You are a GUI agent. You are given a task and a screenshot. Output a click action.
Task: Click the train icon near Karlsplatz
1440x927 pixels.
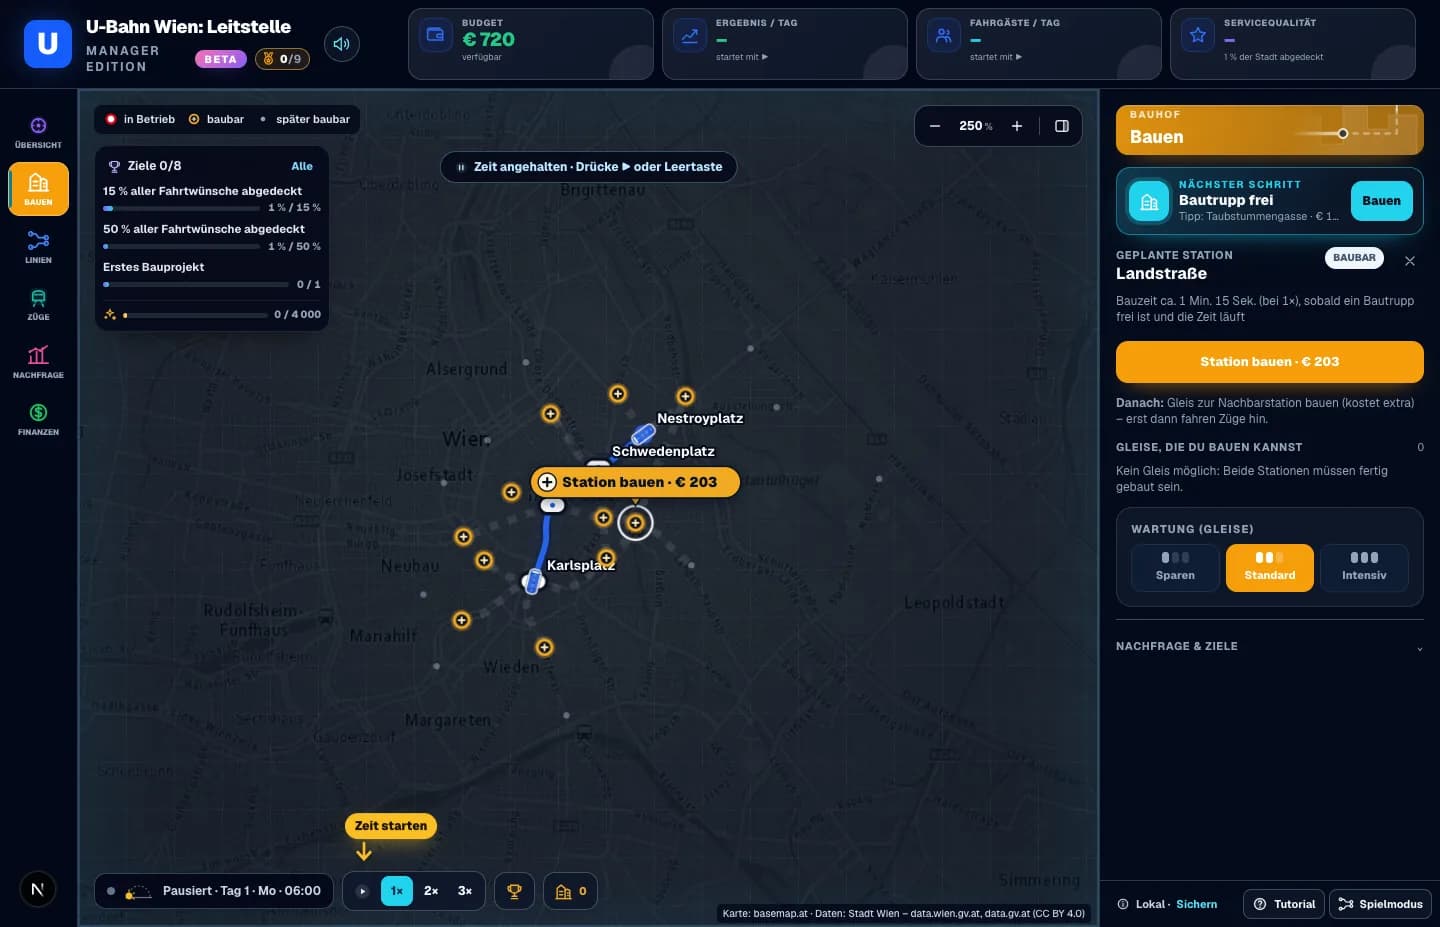pyautogui.click(x=534, y=581)
